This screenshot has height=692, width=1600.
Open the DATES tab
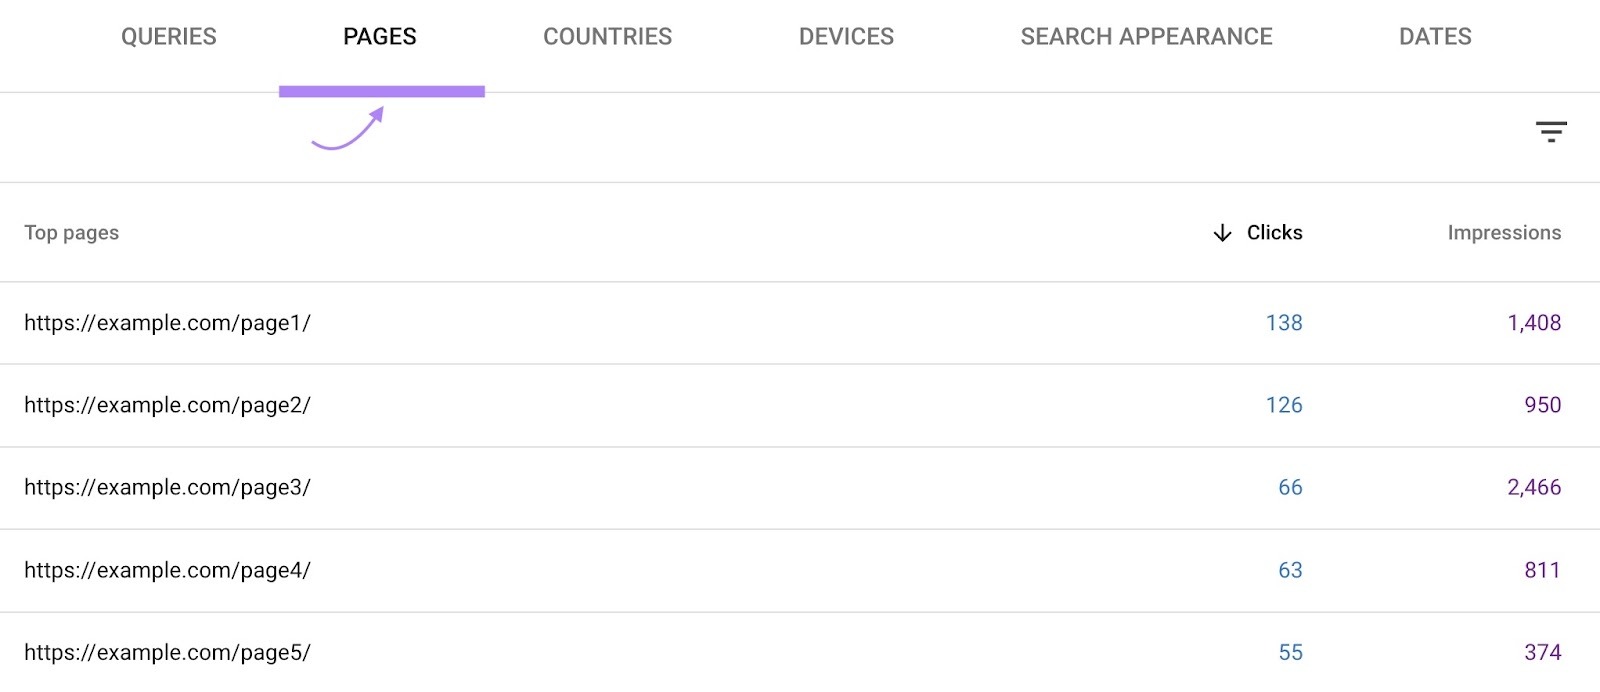[x=1435, y=37]
